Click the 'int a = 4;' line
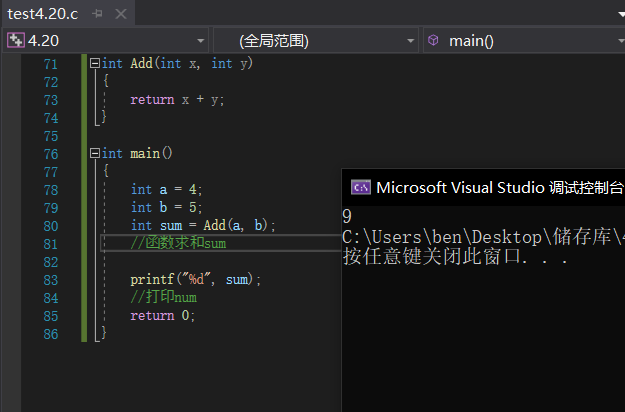625x412 pixels. [x=167, y=189]
